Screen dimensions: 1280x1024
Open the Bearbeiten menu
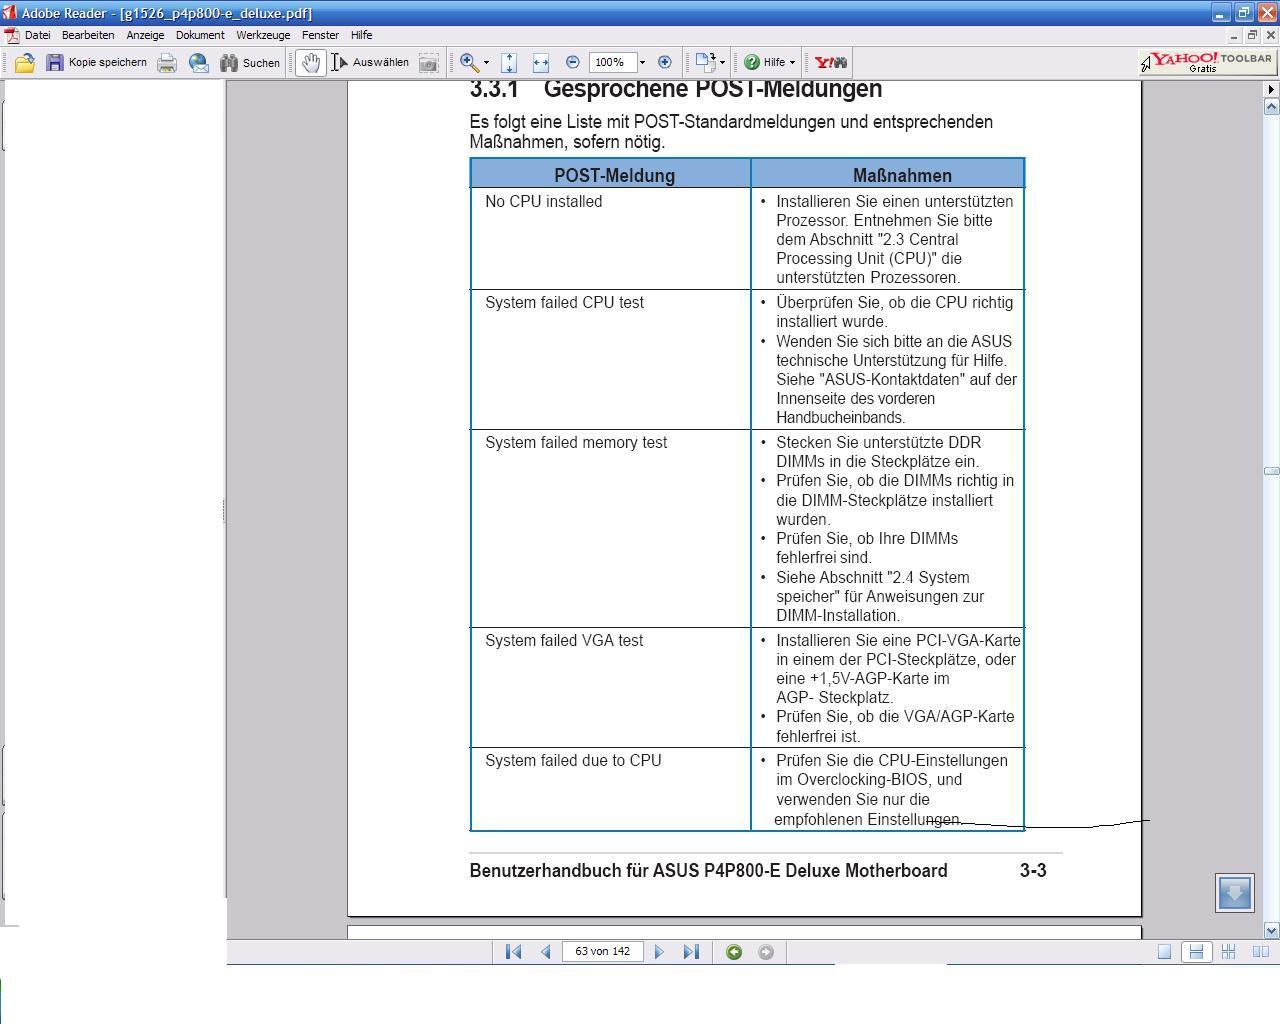click(x=88, y=35)
